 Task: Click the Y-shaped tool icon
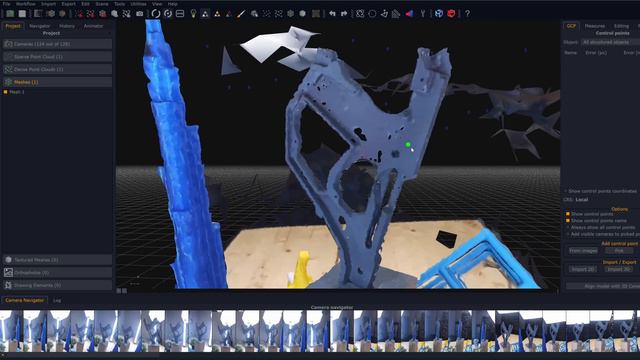422,14
